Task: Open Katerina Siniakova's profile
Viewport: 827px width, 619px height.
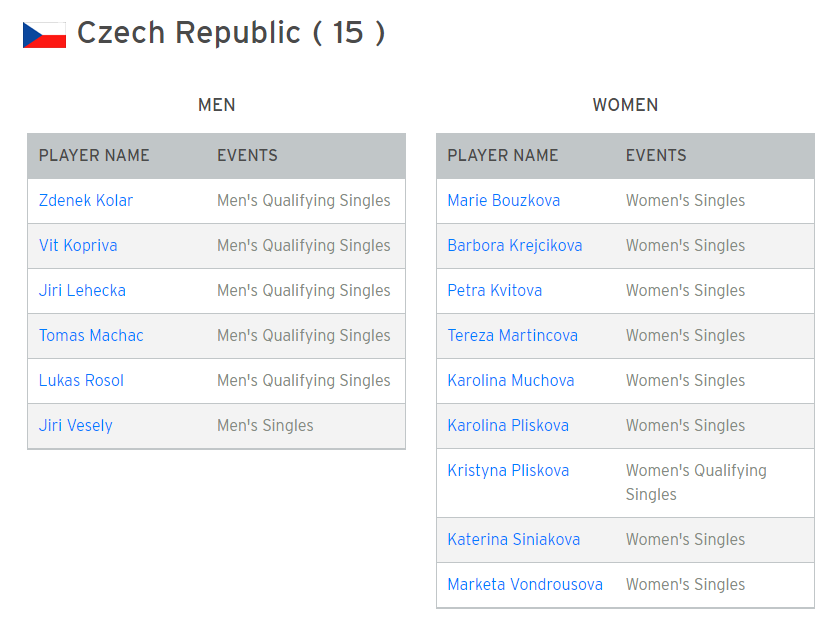Action: point(514,539)
